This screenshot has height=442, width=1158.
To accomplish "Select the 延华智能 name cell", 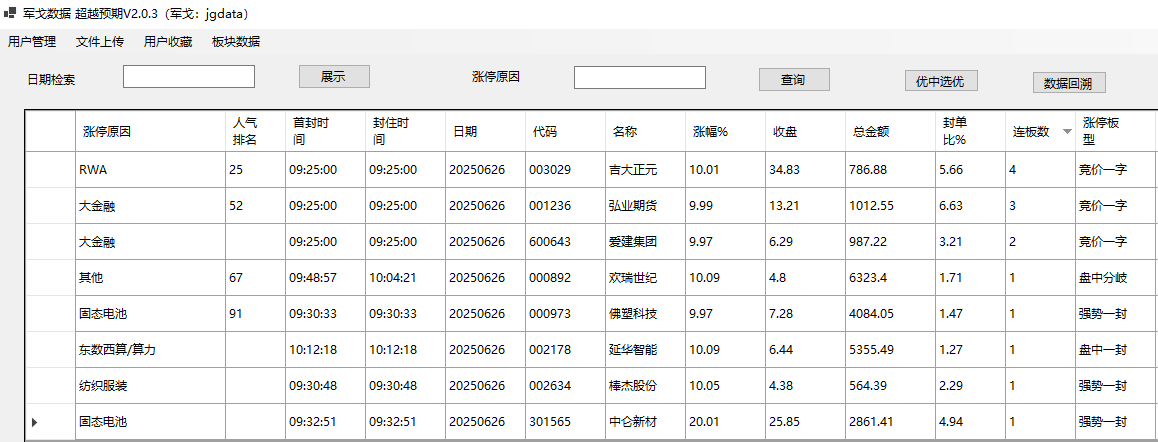I will tap(645, 350).
